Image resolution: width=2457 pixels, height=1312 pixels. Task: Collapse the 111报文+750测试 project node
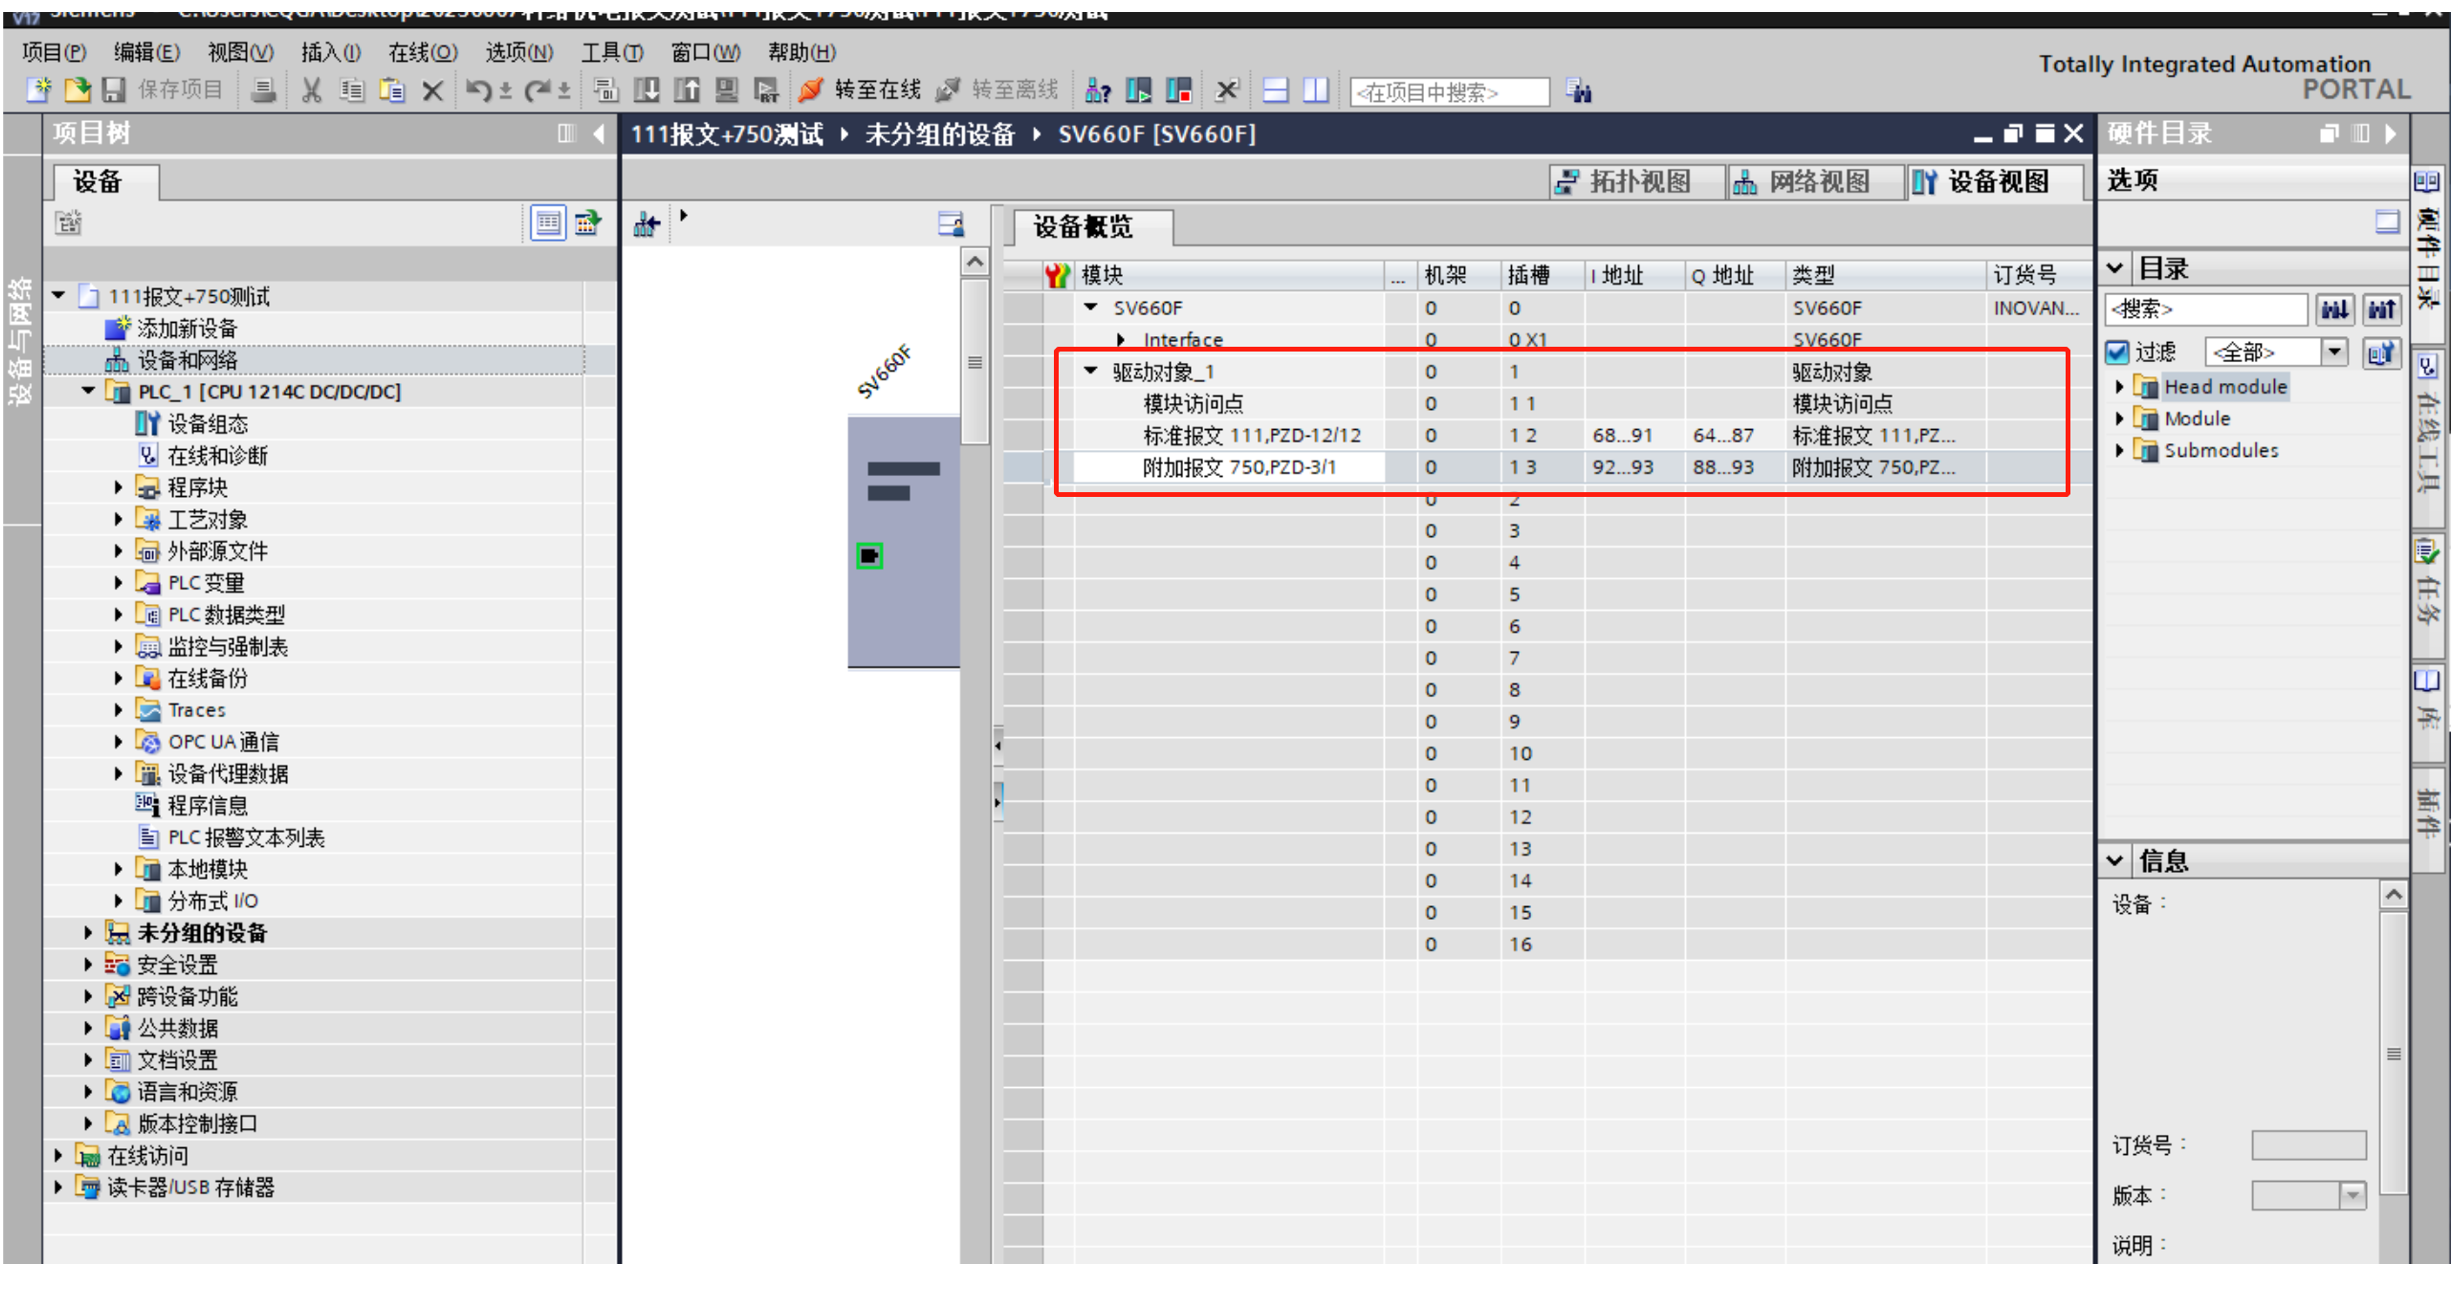pos(59,296)
